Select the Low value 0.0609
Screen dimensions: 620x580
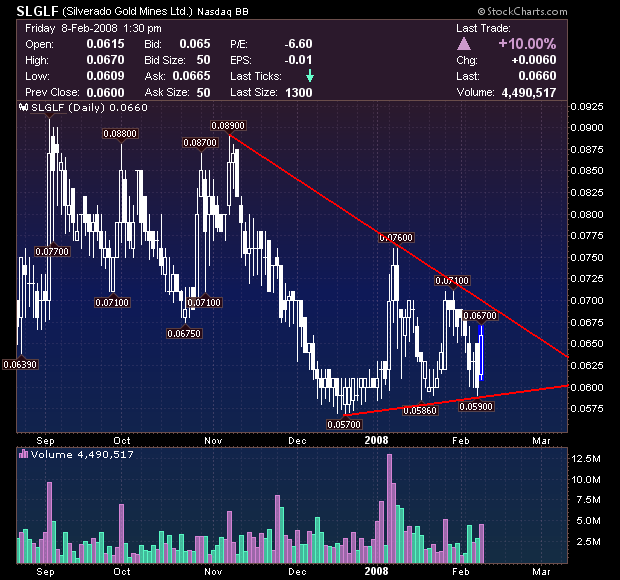pyautogui.click(x=106, y=76)
